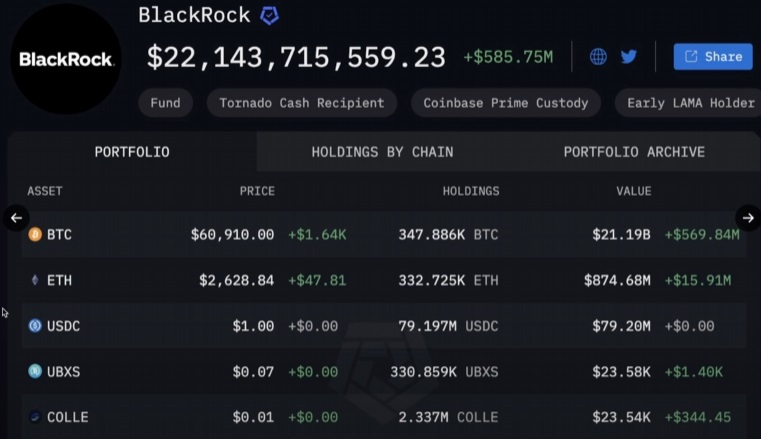Image resolution: width=761 pixels, height=439 pixels.
Task: Click the BTC price $60,910.00
Action: 232,235
